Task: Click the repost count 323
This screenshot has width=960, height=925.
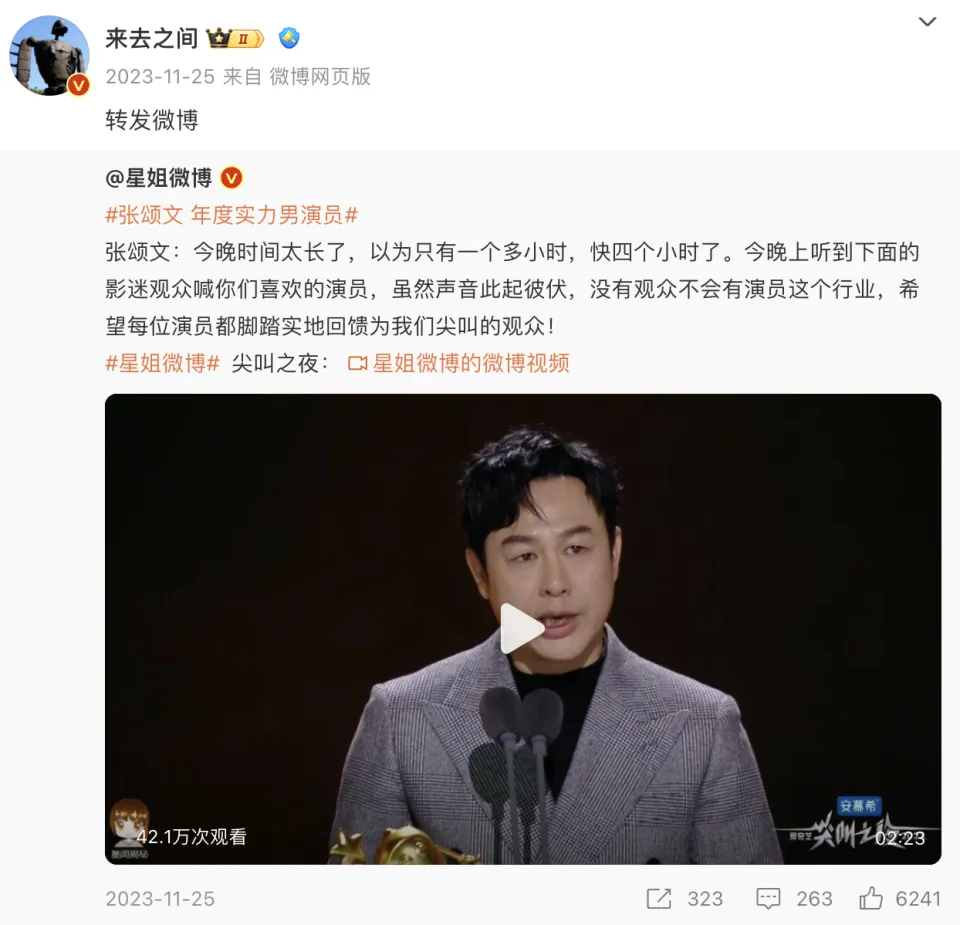Action: (705, 899)
